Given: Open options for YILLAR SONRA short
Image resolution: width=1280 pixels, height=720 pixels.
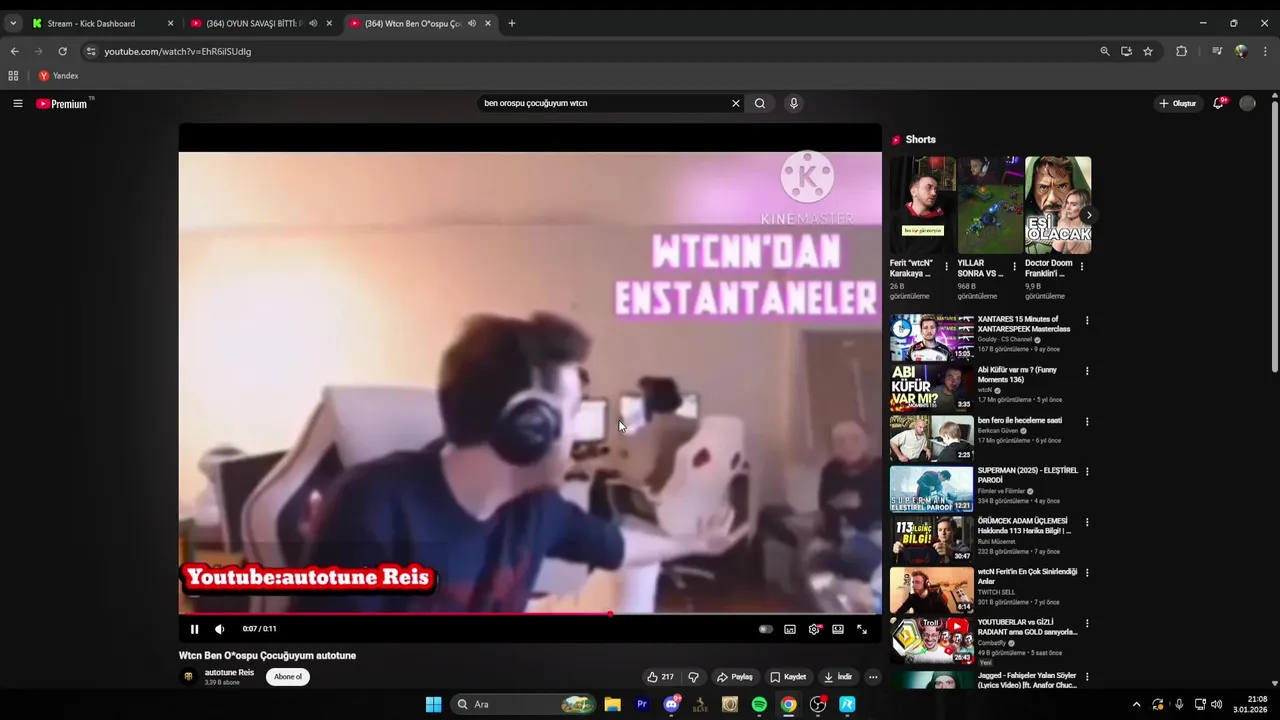Looking at the screenshot, I should point(1014,267).
